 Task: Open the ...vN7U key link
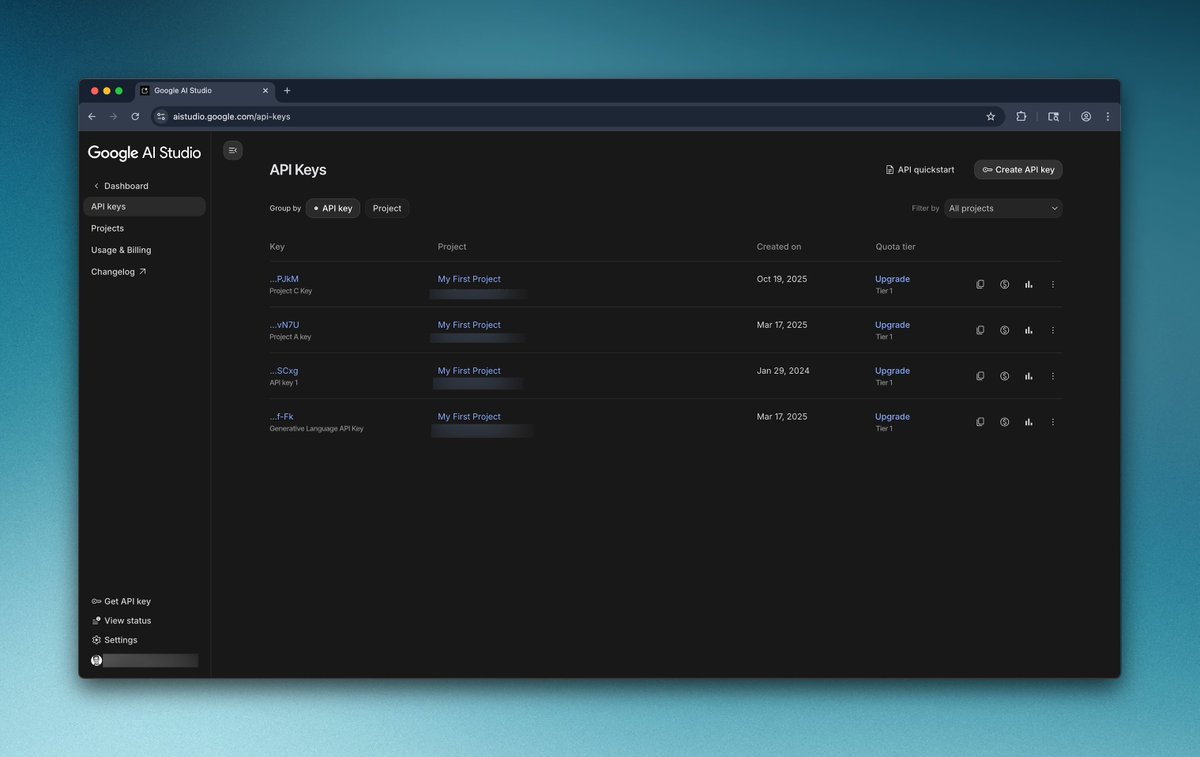tap(284, 325)
